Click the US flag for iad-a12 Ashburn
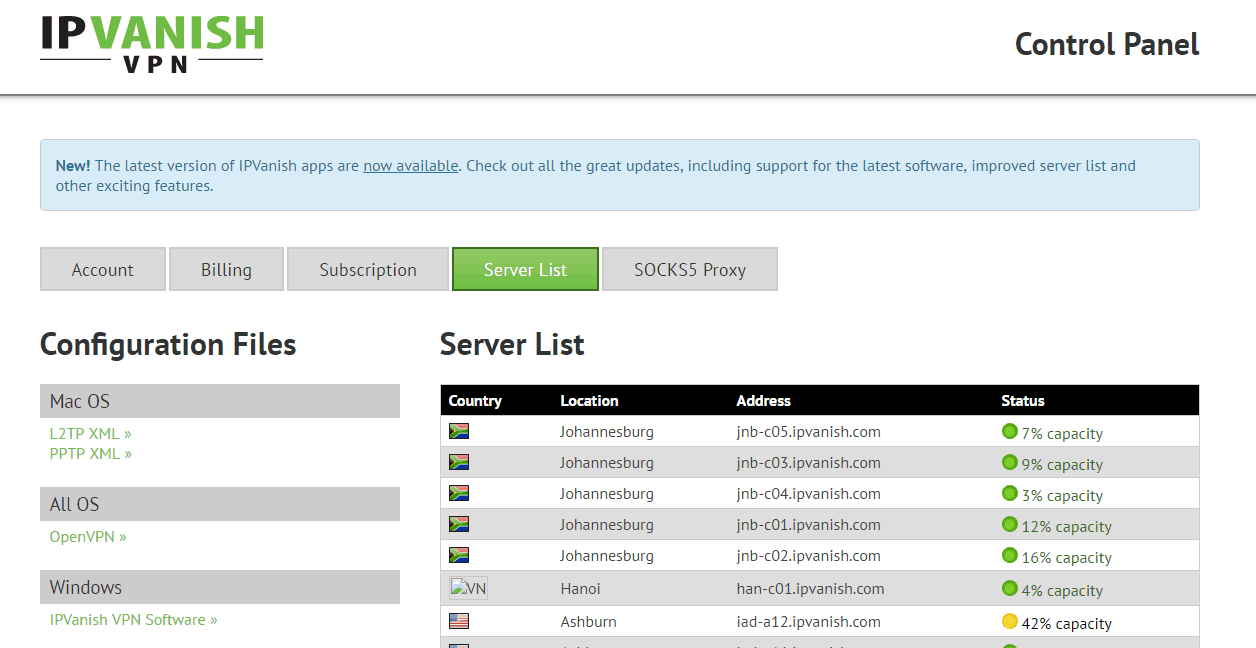Screen dimensions: 1256x648 click(459, 622)
